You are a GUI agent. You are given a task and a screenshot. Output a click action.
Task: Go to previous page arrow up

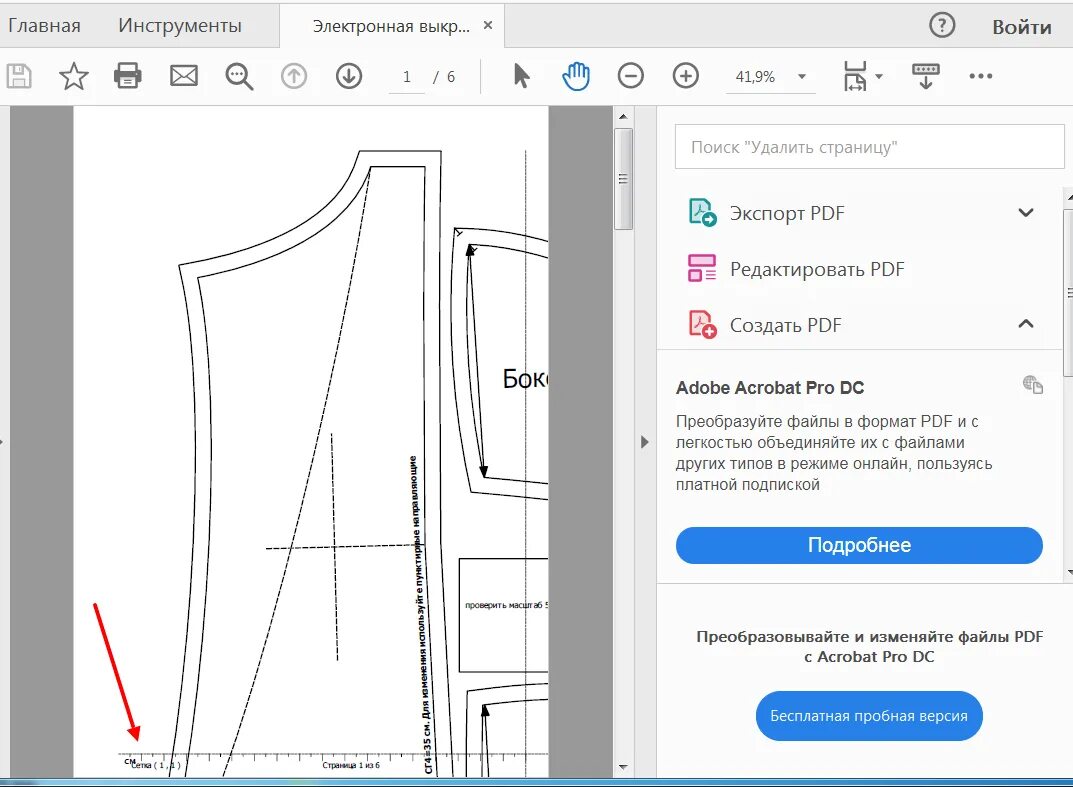(294, 76)
